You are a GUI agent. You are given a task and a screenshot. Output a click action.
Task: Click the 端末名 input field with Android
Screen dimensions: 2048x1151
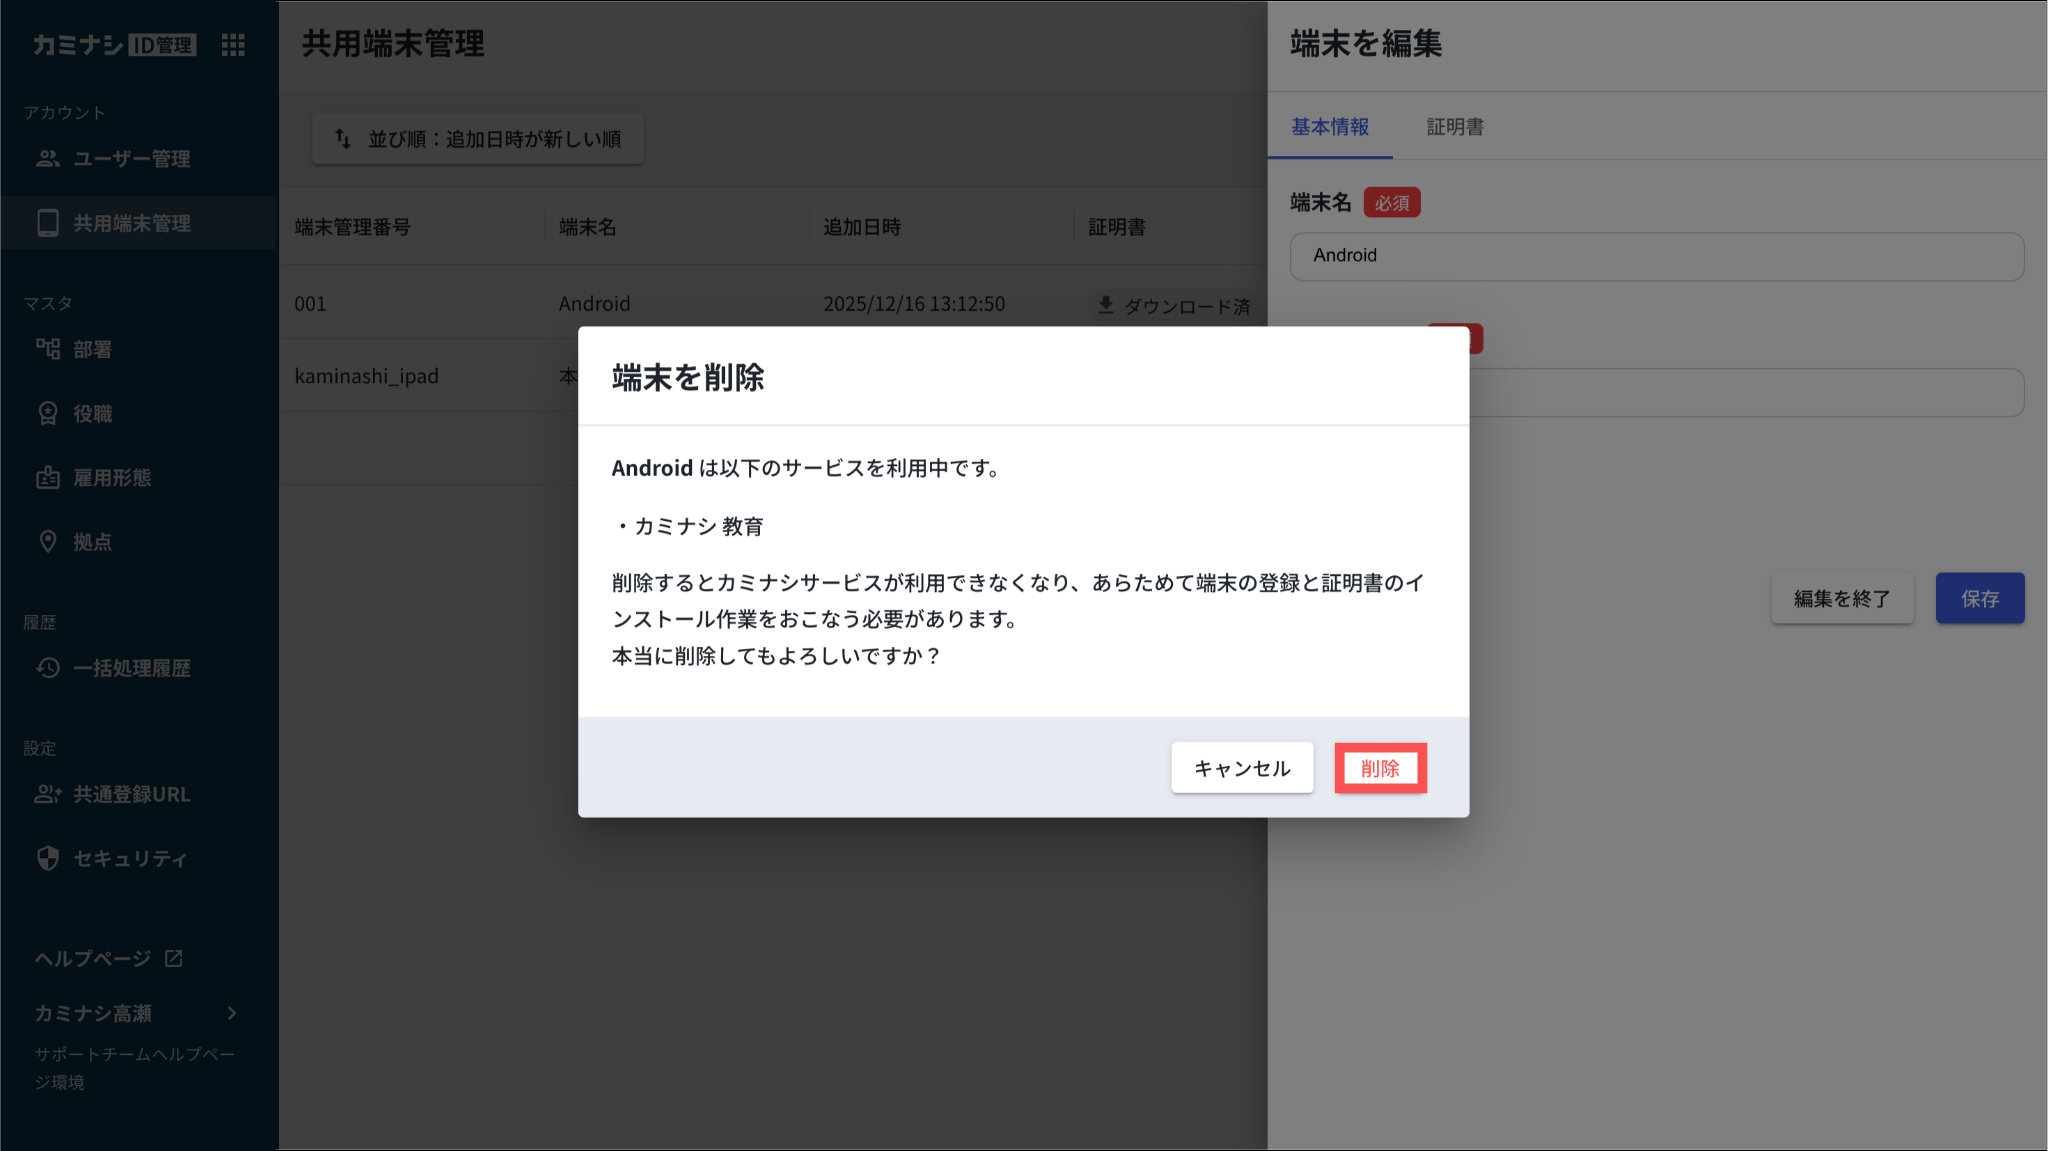[1656, 256]
